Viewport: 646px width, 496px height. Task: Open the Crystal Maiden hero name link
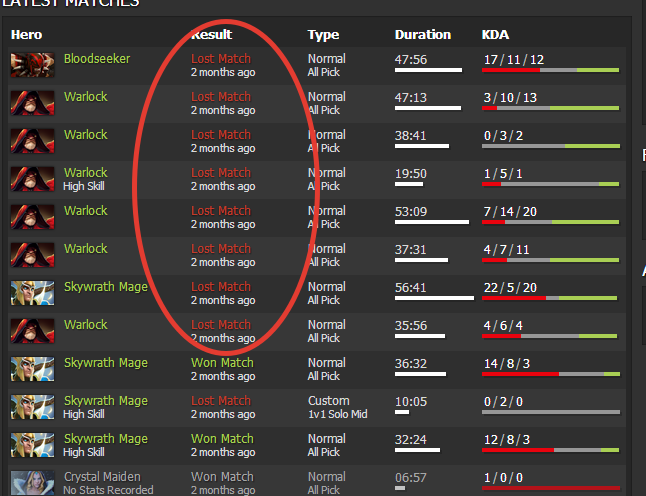(102, 477)
